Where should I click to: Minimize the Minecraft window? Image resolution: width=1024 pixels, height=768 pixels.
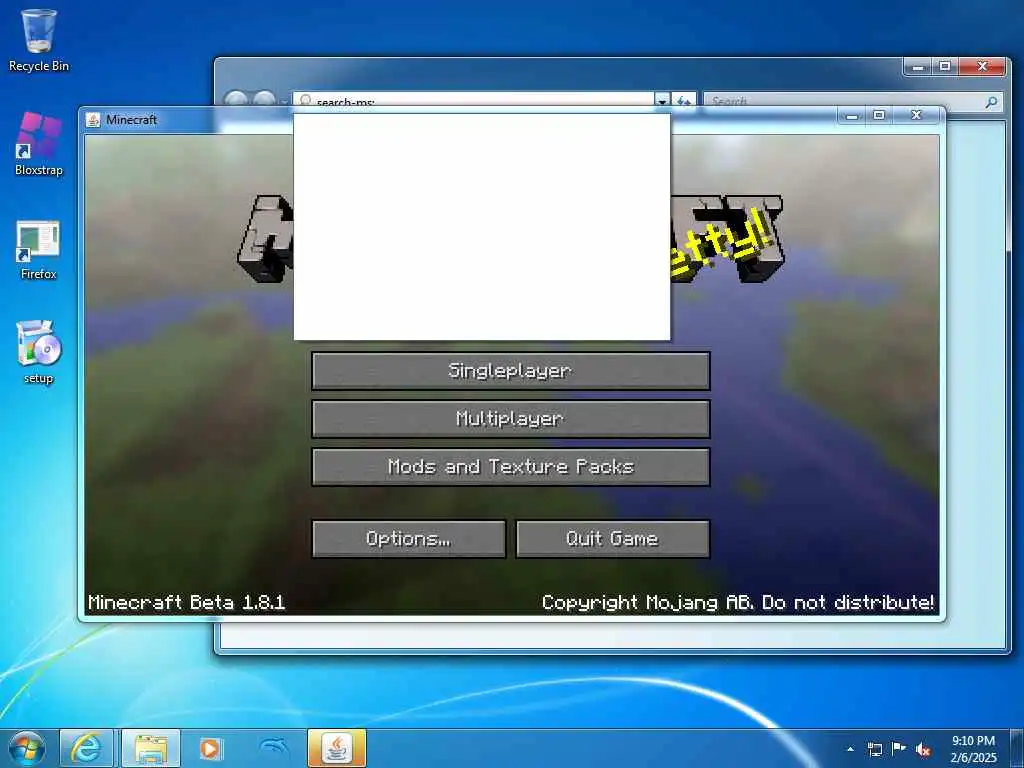click(x=852, y=116)
